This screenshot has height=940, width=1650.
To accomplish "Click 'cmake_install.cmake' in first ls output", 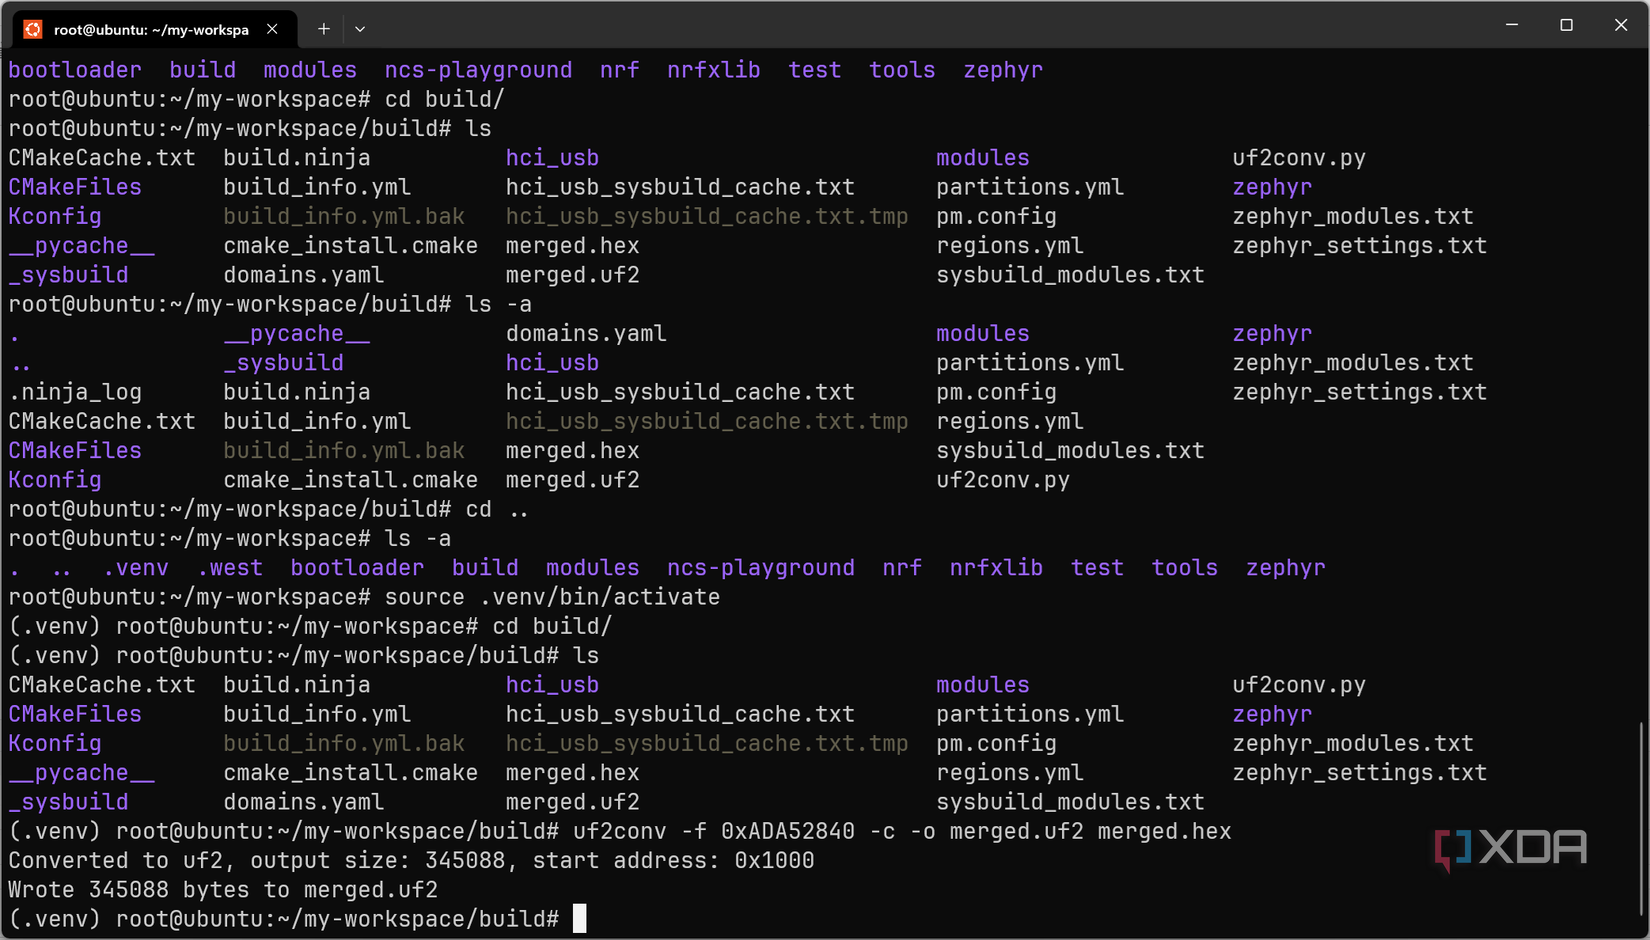I will [351, 246].
